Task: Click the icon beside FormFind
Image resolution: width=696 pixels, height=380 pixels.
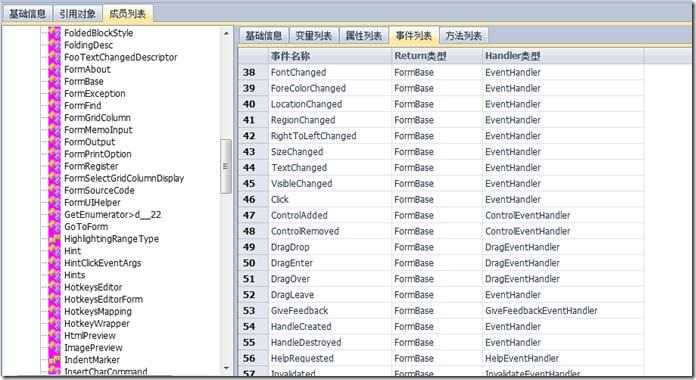Action: coord(54,106)
